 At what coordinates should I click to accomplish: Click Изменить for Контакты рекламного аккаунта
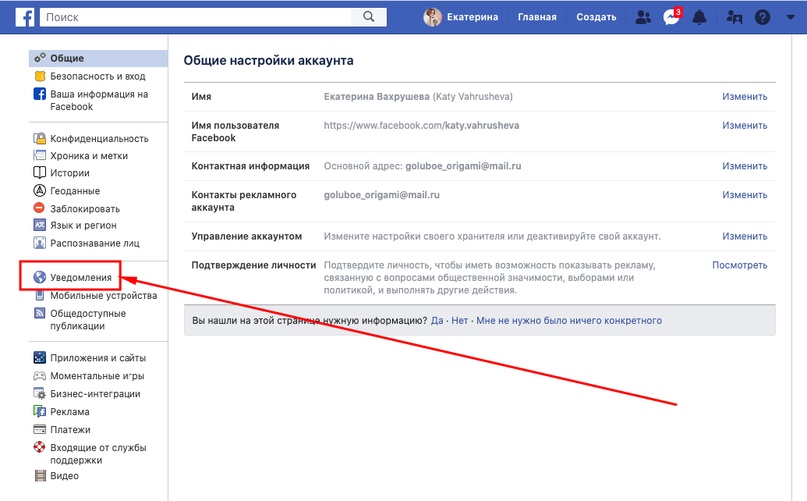tap(744, 195)
